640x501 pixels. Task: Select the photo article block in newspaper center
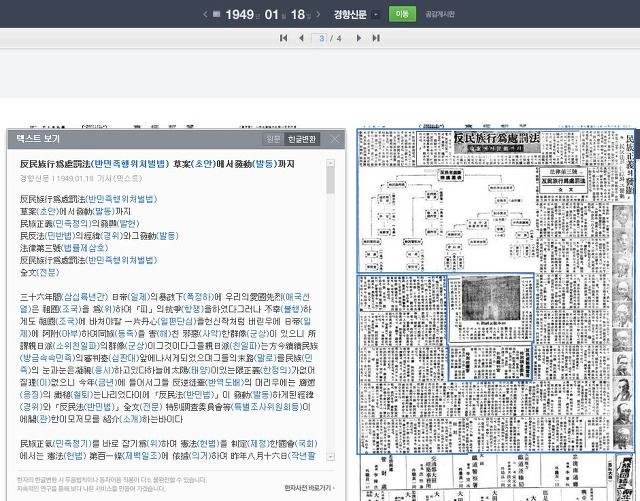coord(491,308)
